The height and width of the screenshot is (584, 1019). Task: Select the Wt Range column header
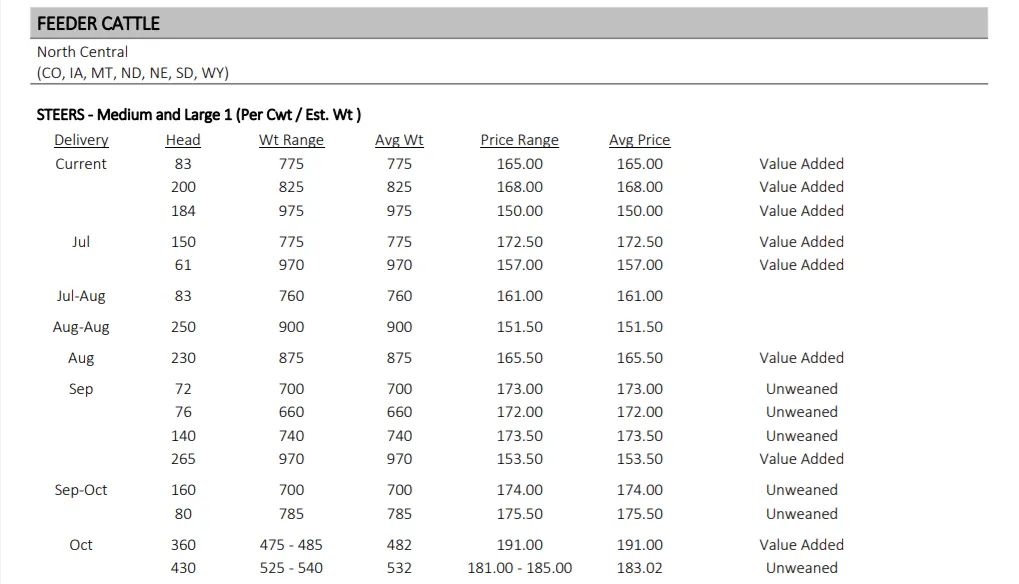[x=291, y=140]
